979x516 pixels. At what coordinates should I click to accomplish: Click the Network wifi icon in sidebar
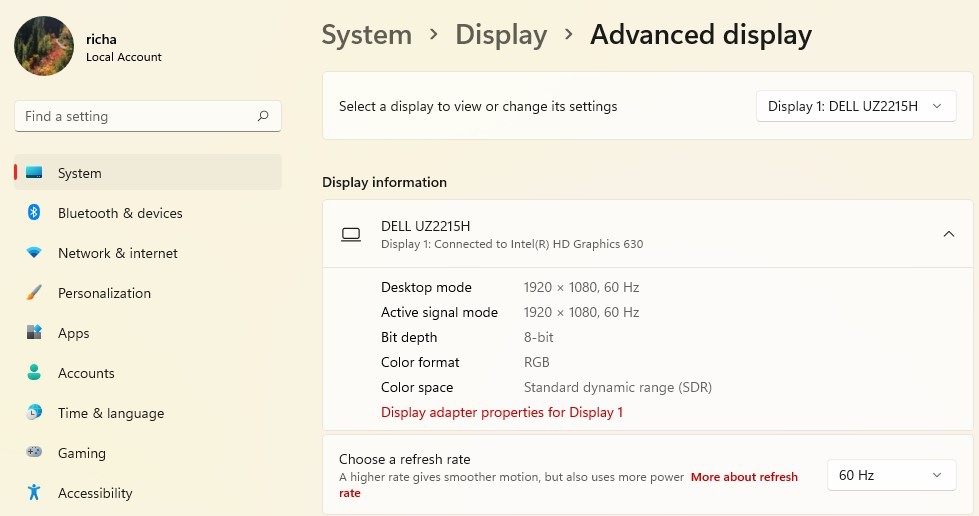tap(34, 252)
